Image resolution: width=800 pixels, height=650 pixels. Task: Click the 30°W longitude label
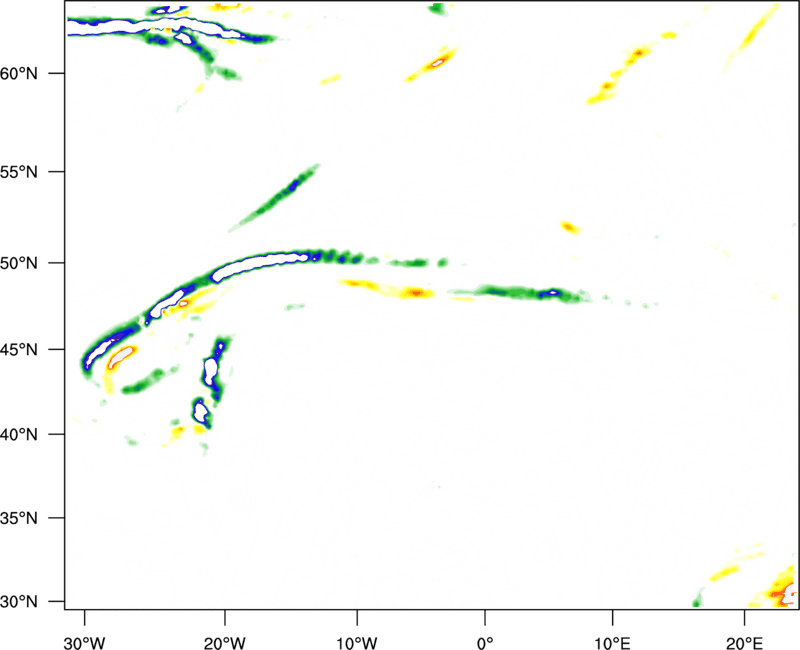click(85, 643)
